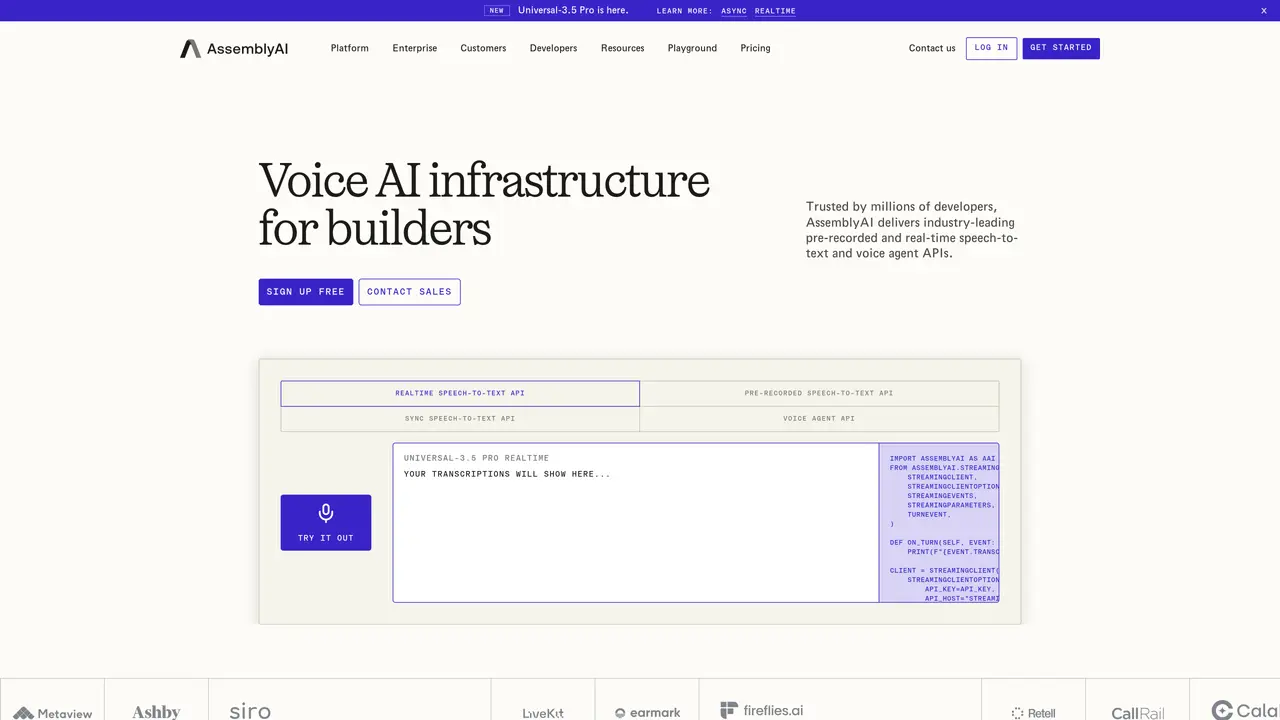Click the AssemblyAI logo icon
This screenshot has height=720, width=1280.
pyautogui.click(x=190, y=48)
